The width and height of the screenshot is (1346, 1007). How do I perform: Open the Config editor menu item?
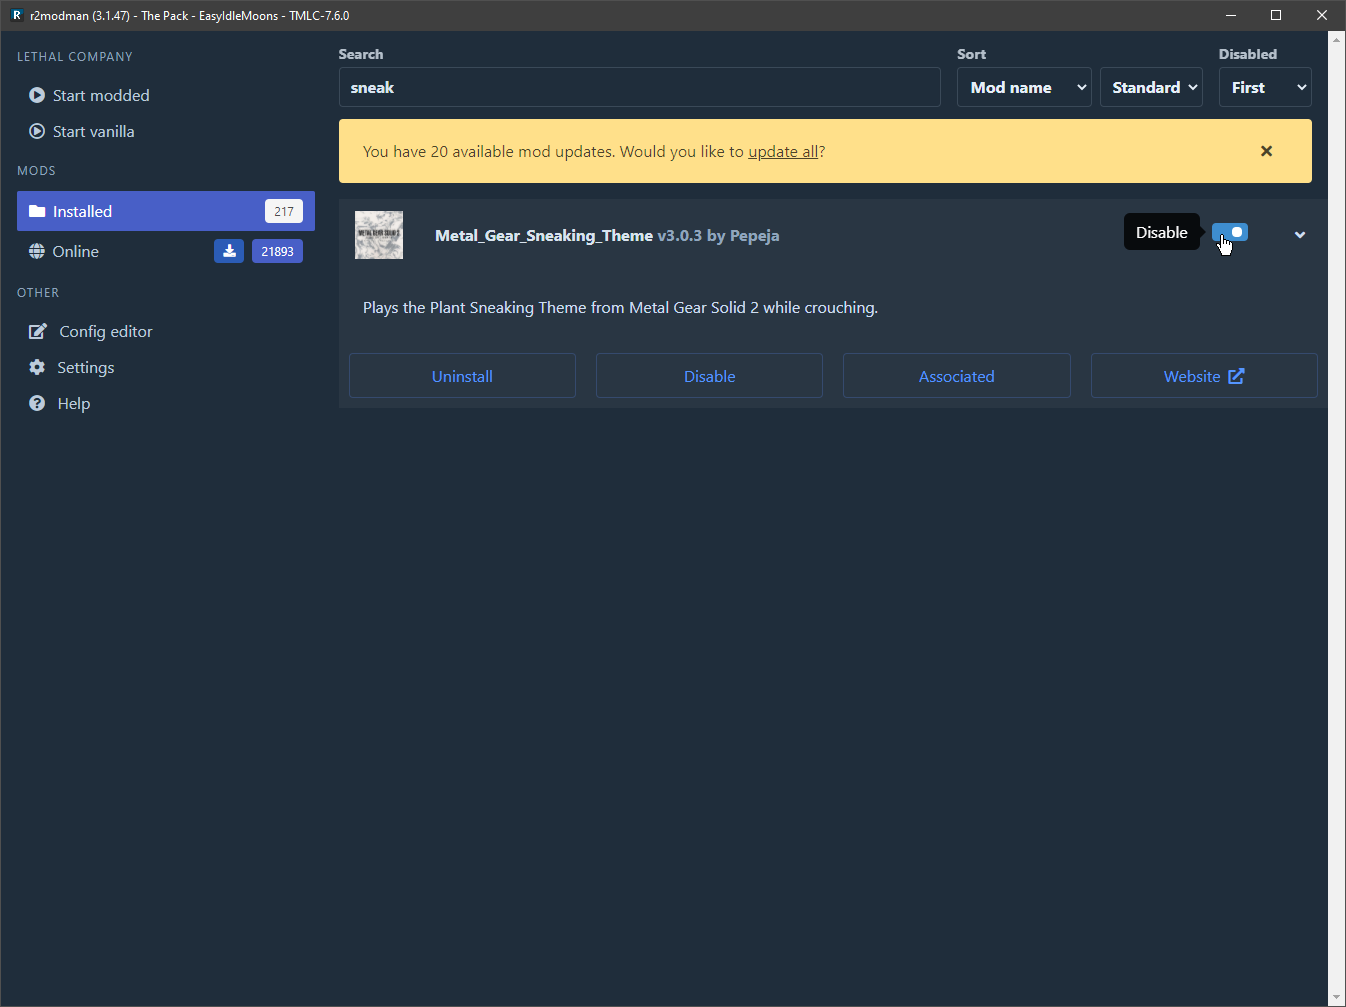pos(166,331)
